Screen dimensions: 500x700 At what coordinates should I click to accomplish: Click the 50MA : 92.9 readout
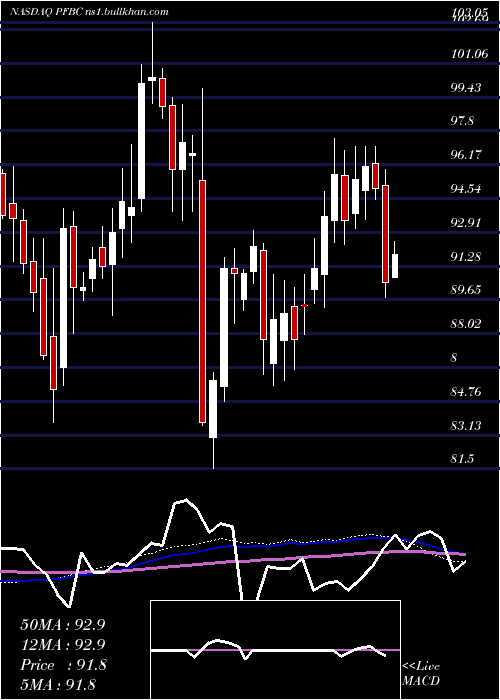(x=63, y=625)
